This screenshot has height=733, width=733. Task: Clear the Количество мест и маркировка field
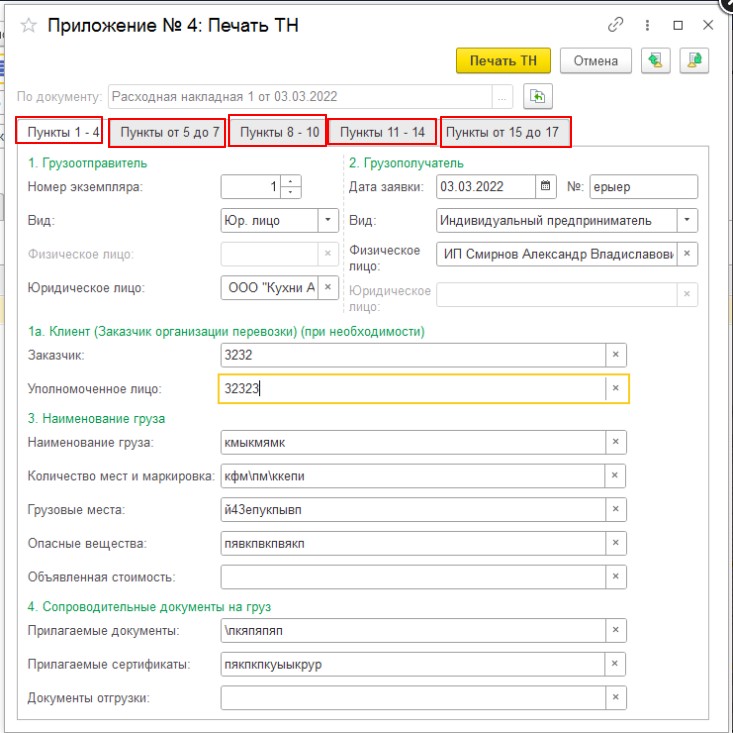616,475
